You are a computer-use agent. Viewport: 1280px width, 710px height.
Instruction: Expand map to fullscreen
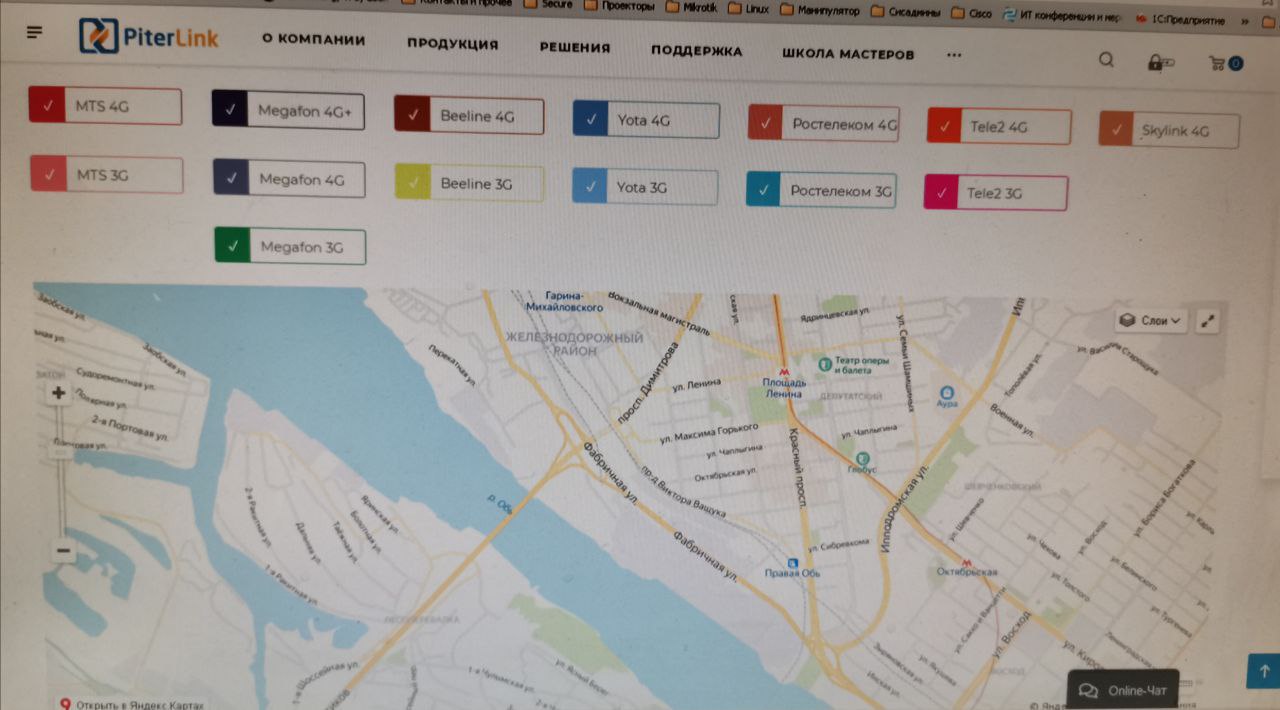tap(1209, 322)
